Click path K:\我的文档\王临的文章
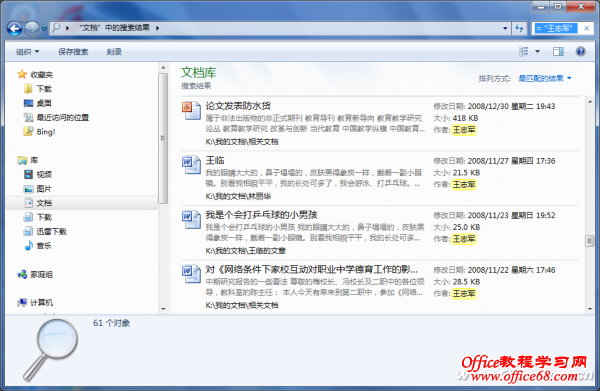This screenshot has height=391, width=600. point(246,251)
